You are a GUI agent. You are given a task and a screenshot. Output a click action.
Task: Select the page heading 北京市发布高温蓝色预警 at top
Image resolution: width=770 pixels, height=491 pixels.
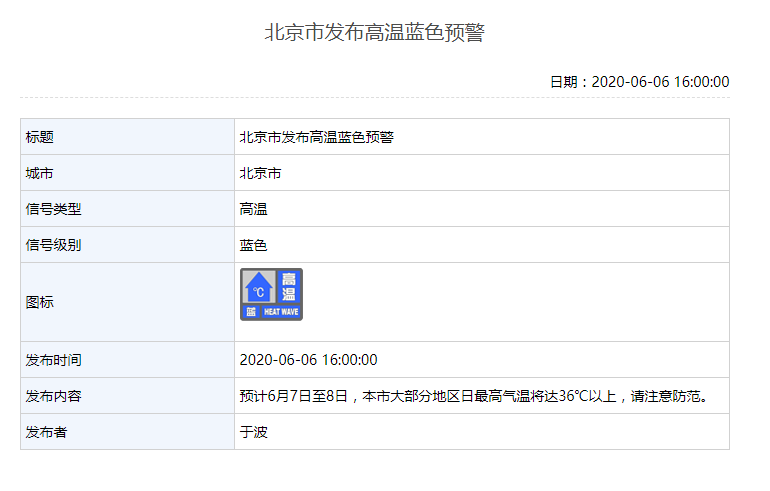374,33
